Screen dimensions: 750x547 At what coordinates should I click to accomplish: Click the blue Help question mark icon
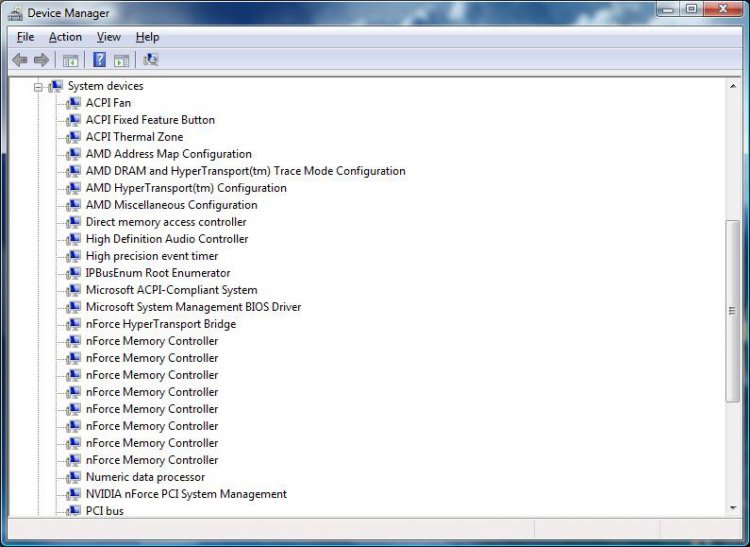[x=99, y=60]
